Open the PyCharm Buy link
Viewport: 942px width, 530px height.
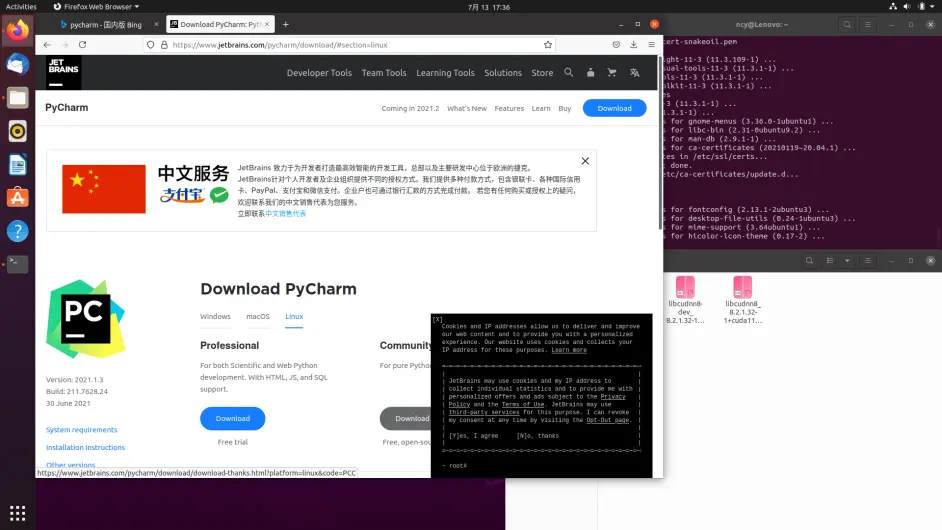pyautogui.click(x=565, y=108)
